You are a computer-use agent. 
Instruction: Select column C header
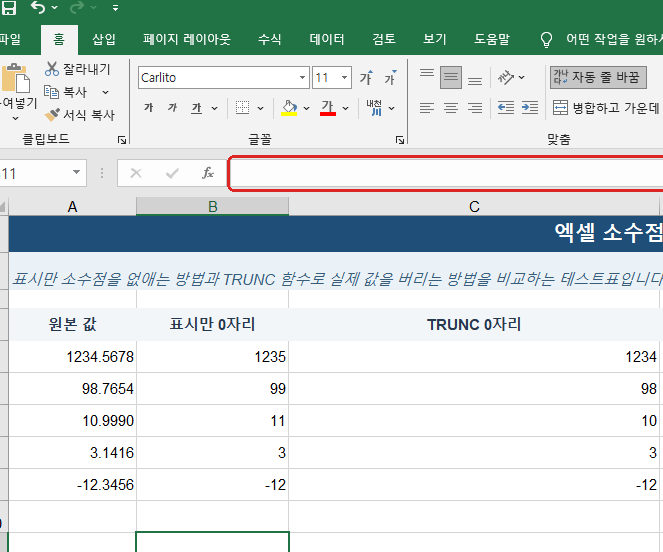(474, 207)
